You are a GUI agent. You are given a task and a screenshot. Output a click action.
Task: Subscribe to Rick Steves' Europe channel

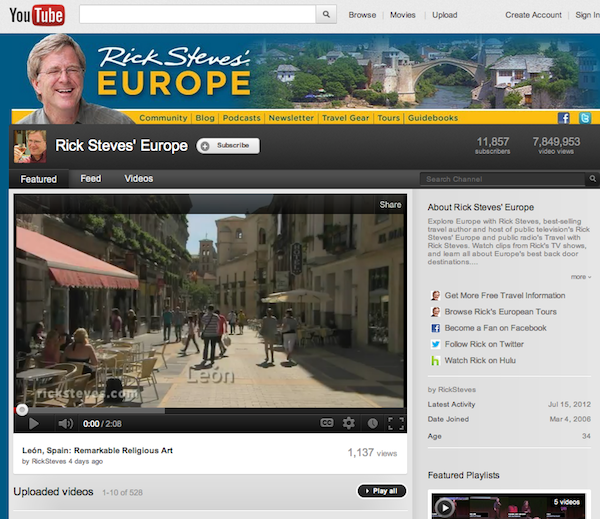pos(228,146)
